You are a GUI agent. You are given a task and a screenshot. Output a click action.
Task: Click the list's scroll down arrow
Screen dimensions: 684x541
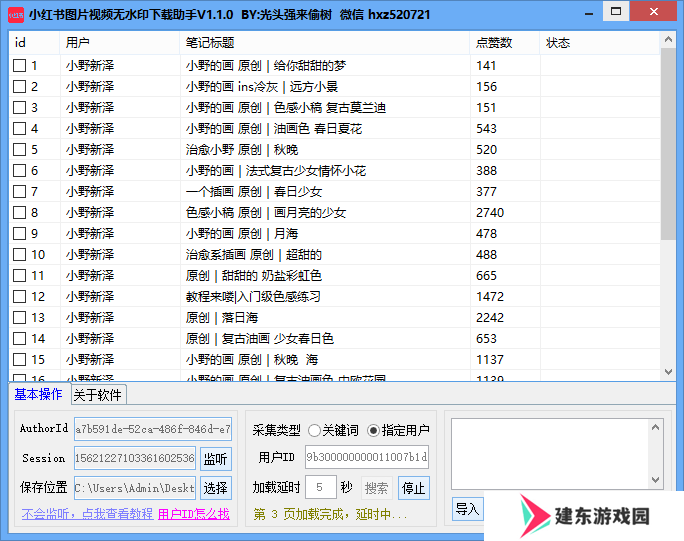(x=668, y=372)
